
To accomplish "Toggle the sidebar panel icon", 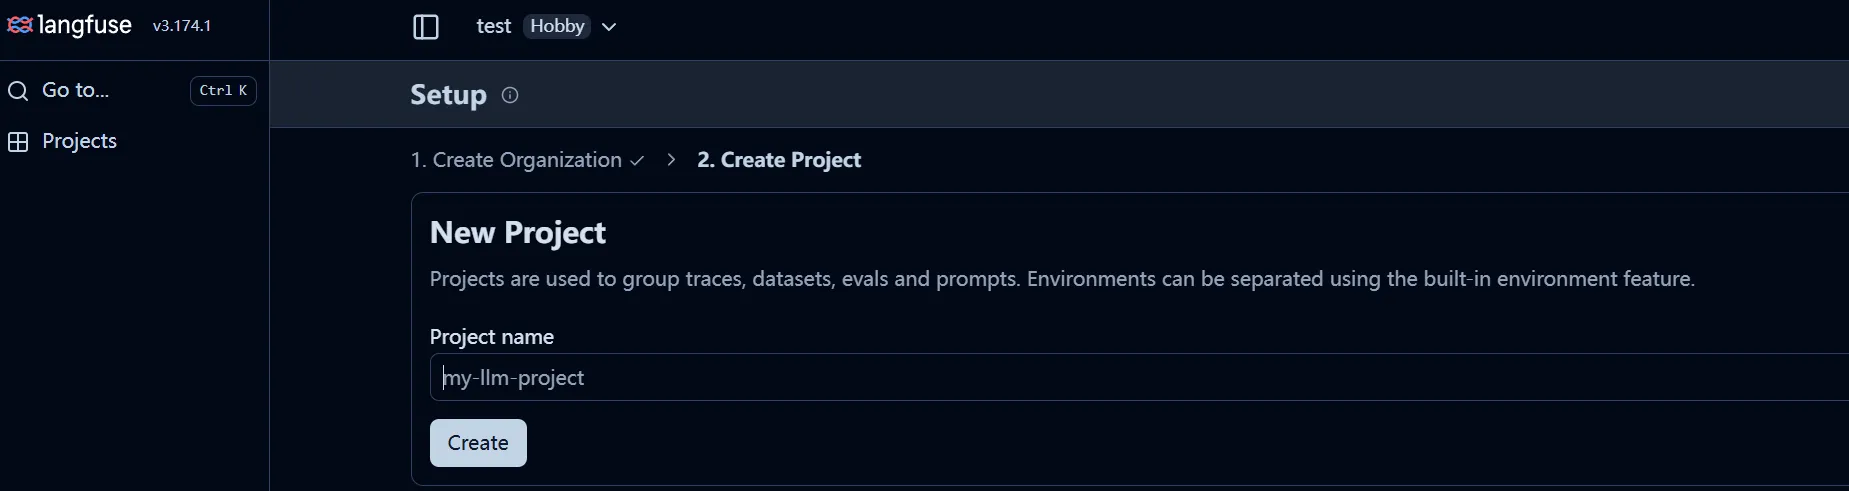I will (426, 27).
